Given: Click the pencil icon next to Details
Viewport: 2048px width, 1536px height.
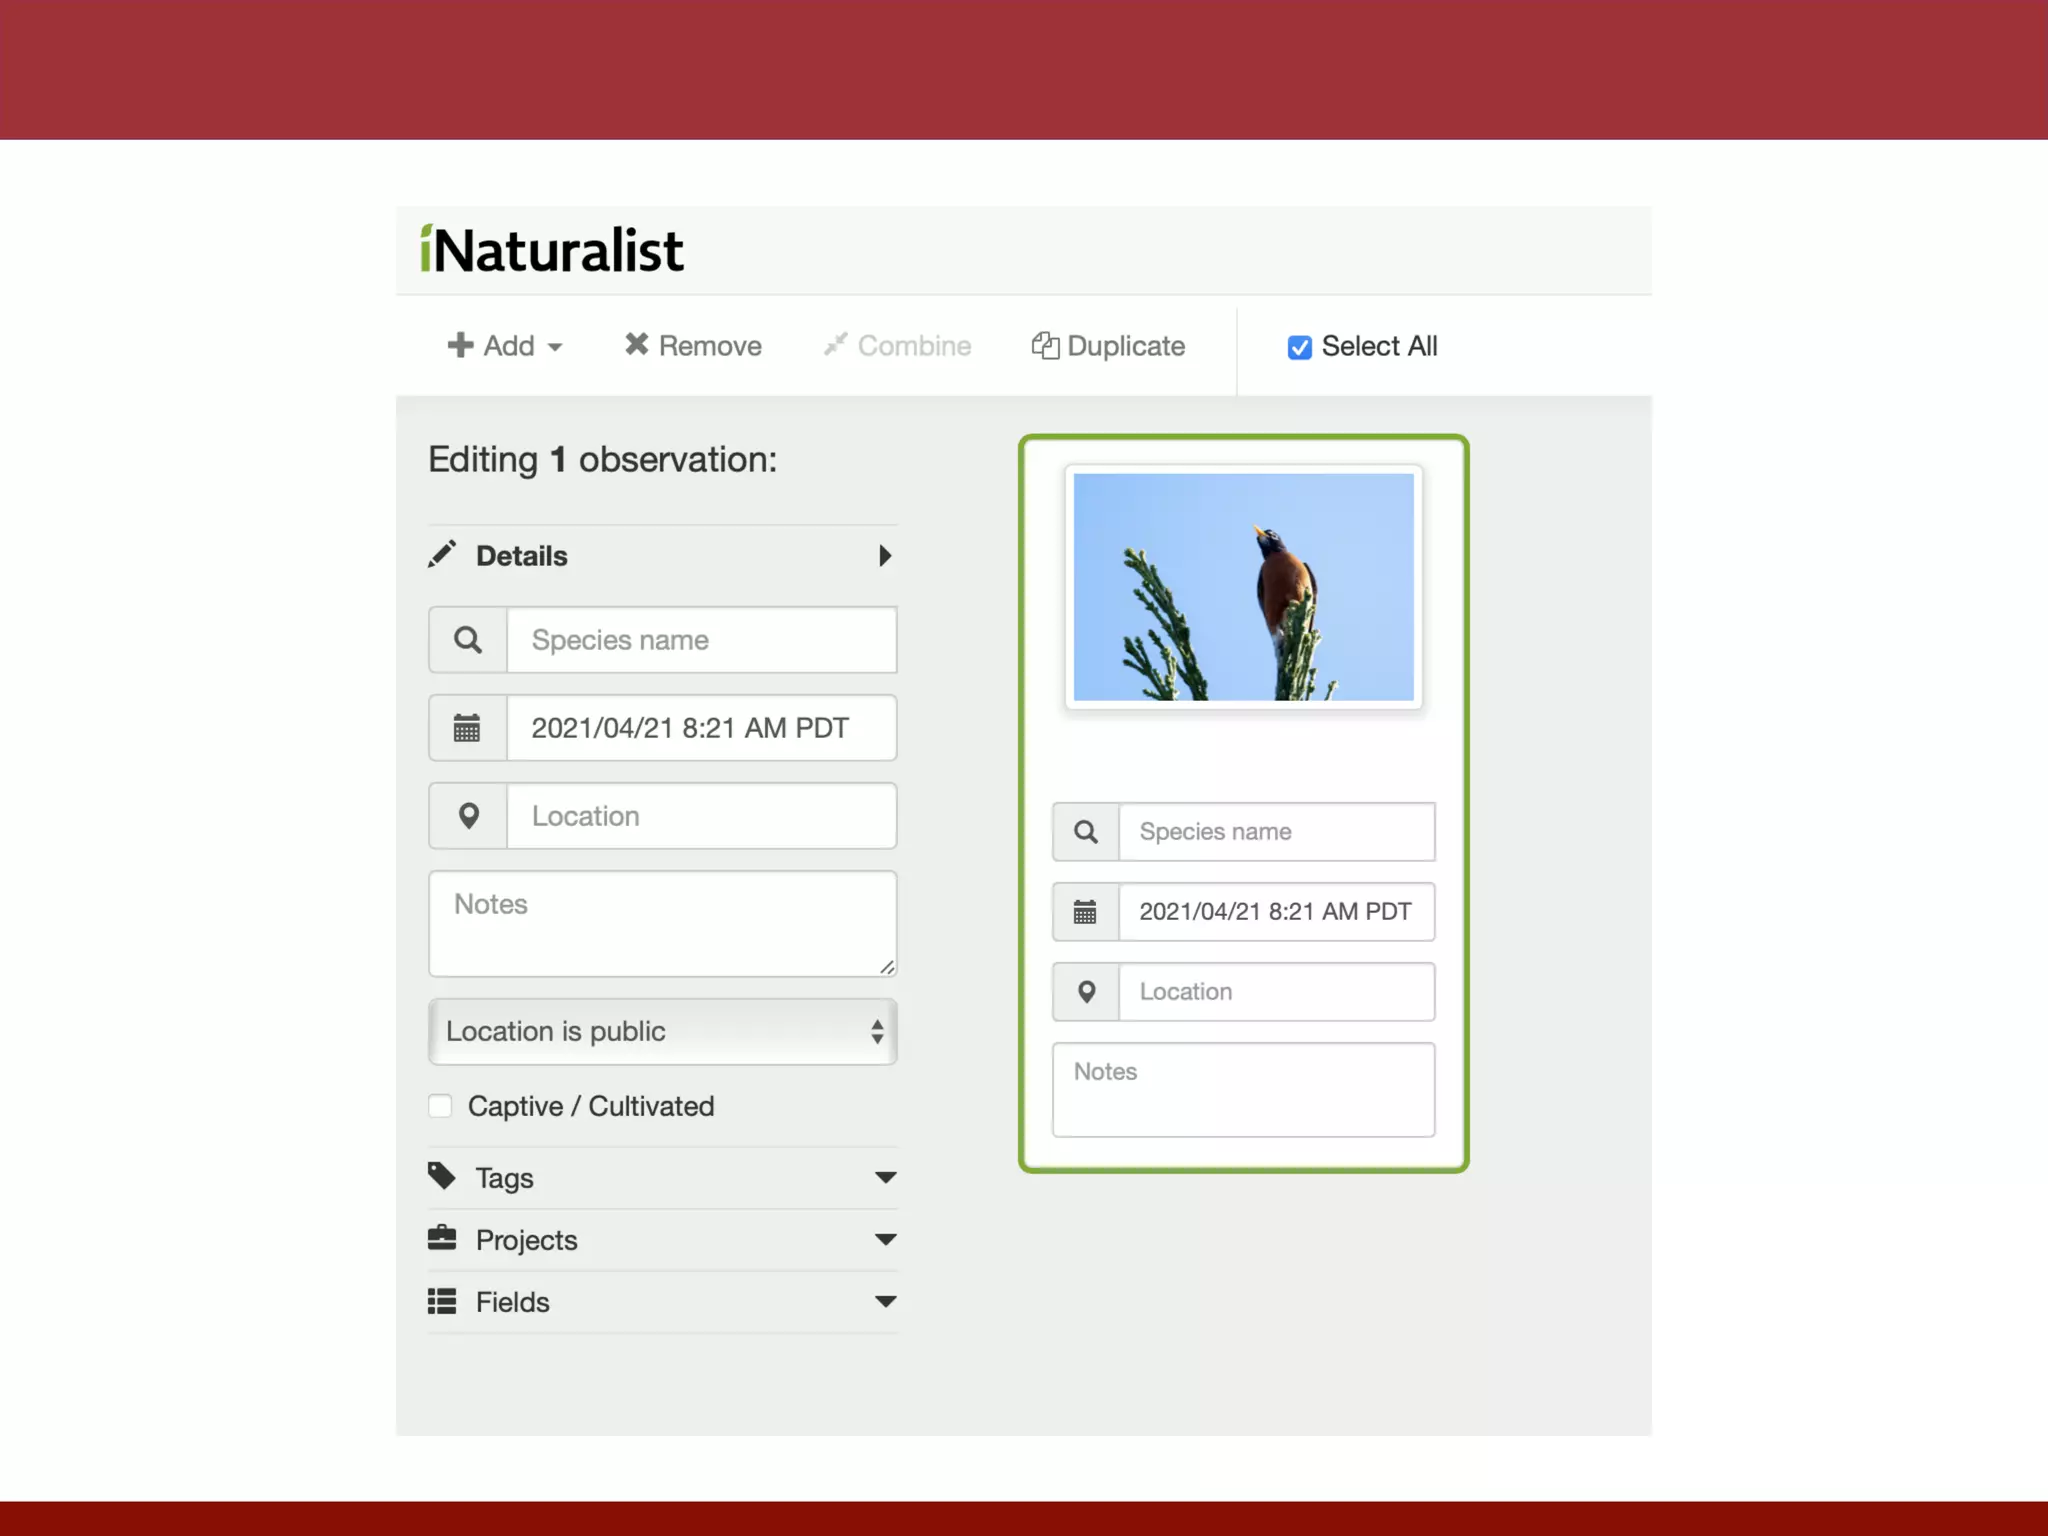Looking at the screenshot, I should pyautogui.click(x=442, y=555).
